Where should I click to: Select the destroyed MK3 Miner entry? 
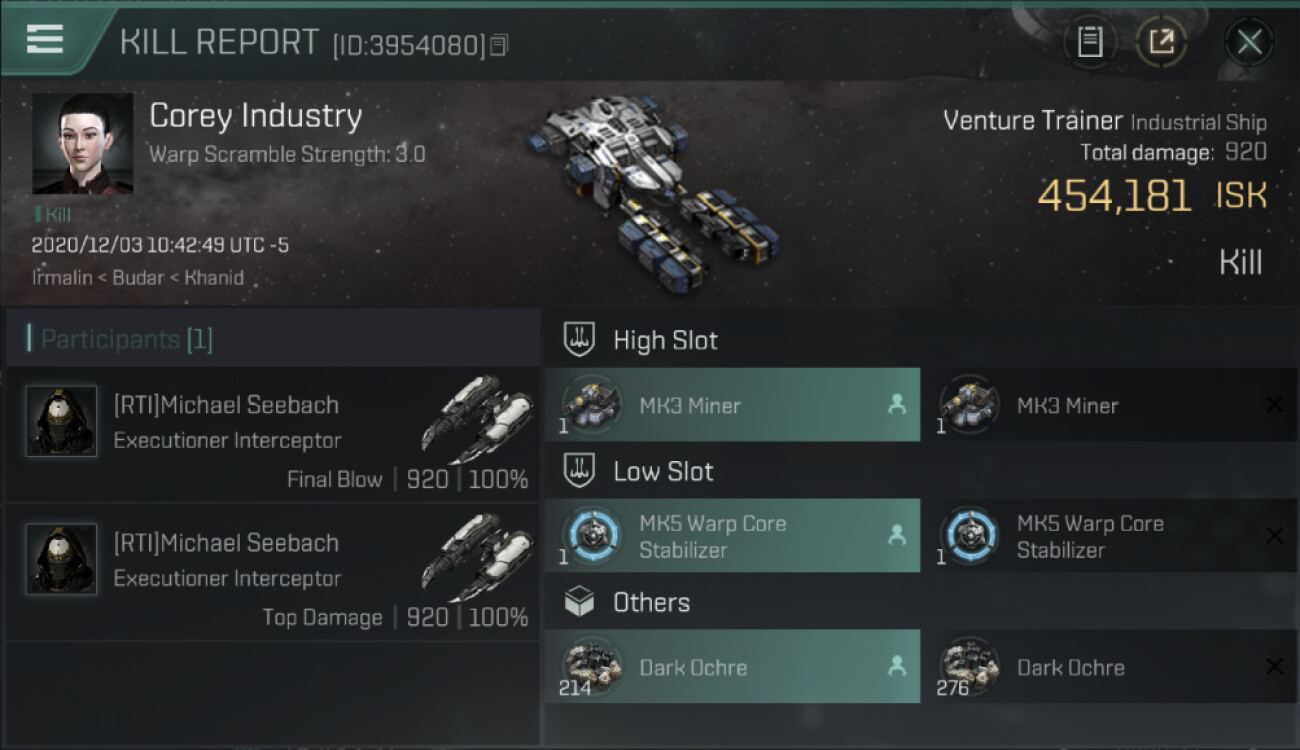[1108, 405]
